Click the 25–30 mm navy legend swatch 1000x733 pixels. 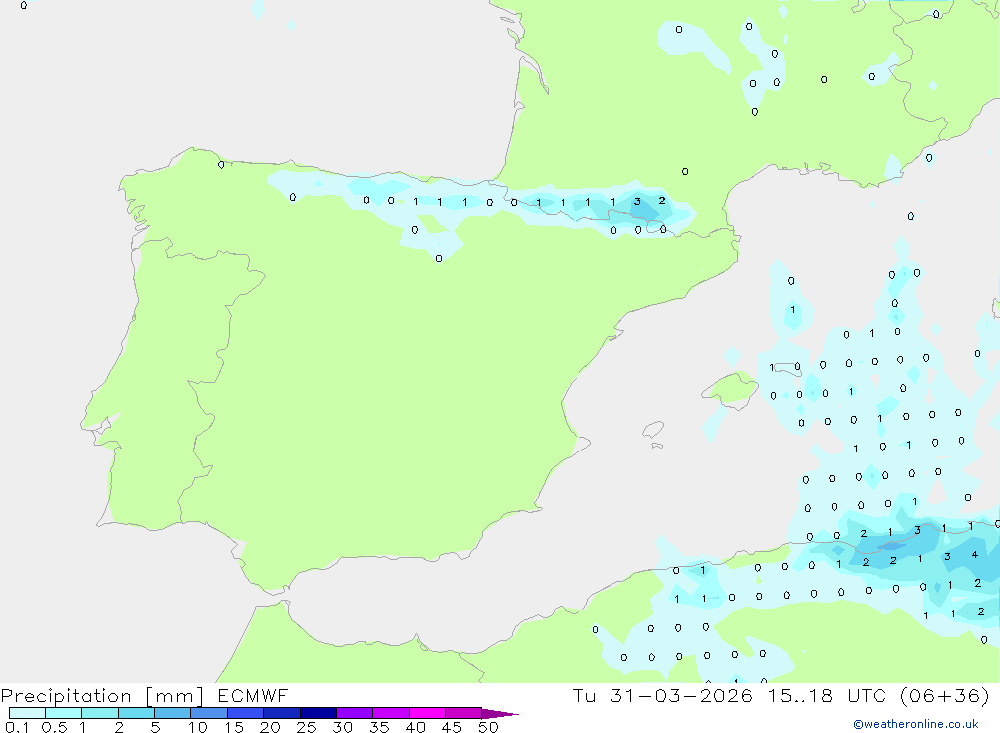318,713
